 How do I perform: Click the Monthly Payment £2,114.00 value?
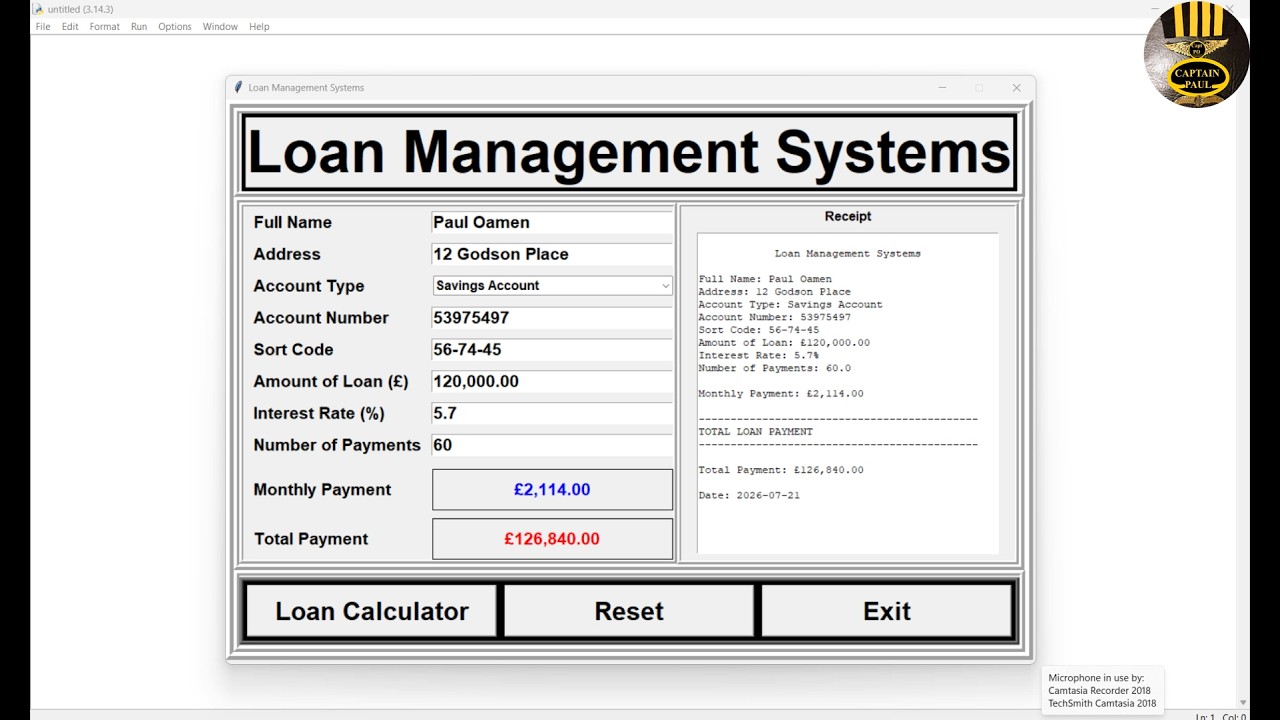click(552, 490)
